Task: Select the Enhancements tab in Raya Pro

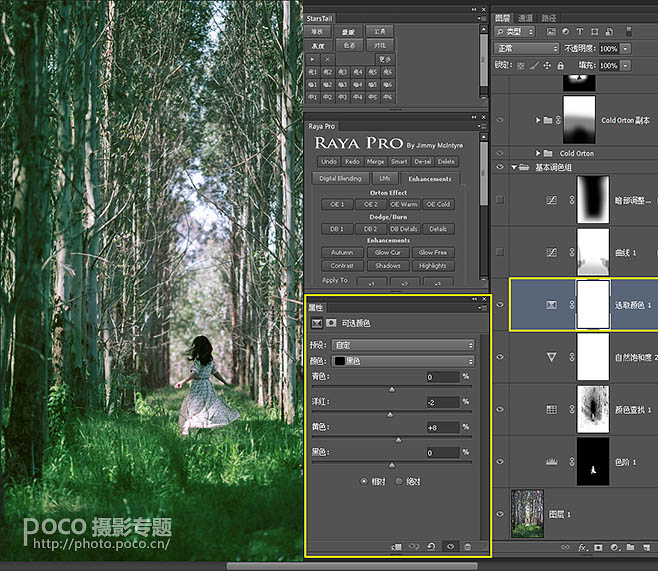Action: coord(430,179)
